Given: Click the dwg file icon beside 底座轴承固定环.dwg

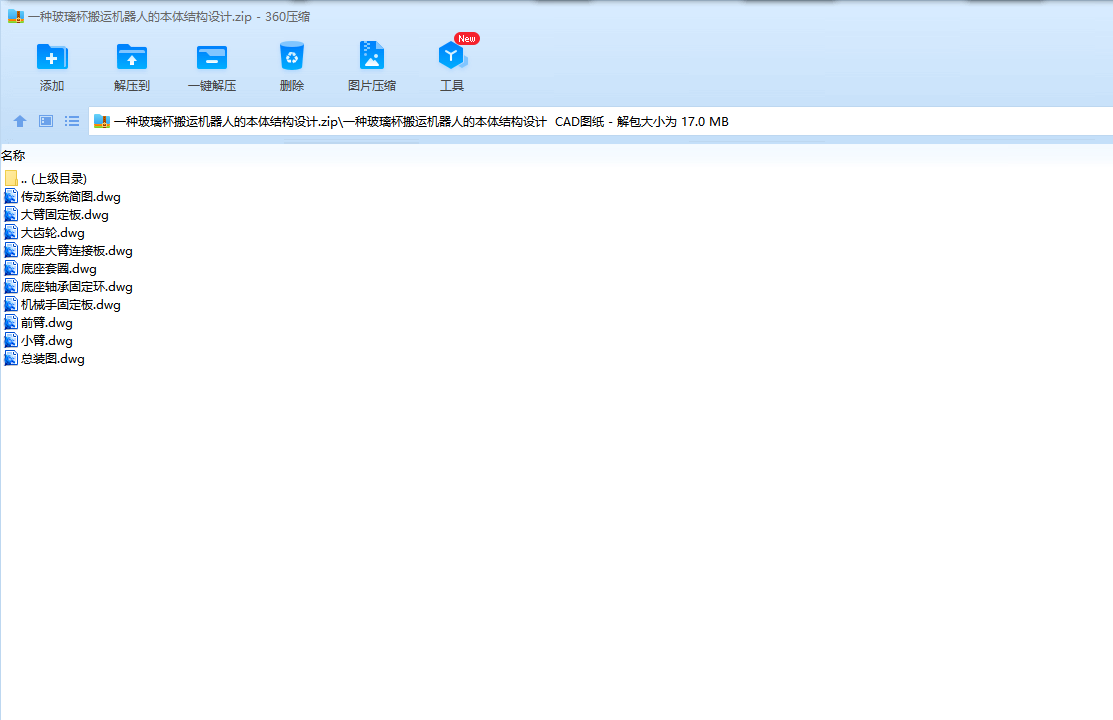Looking at the screenshot, I should 11,286.
